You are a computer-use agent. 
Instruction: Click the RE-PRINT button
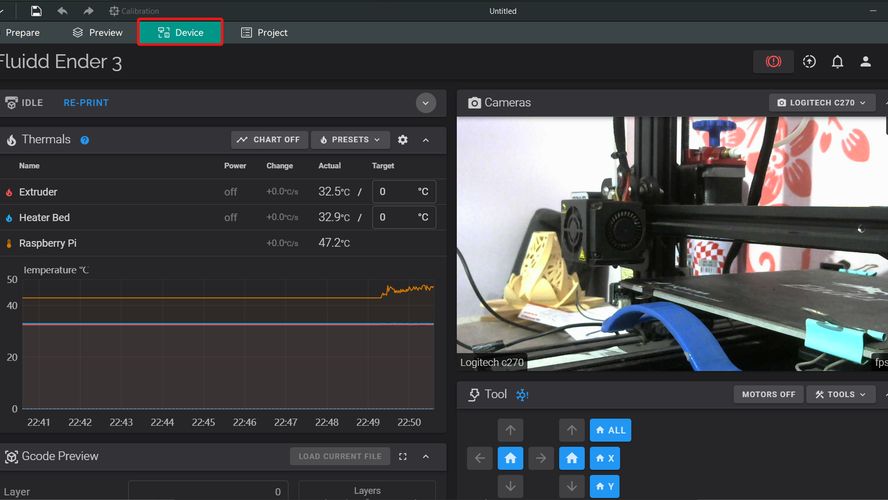(x=86, y=102)
